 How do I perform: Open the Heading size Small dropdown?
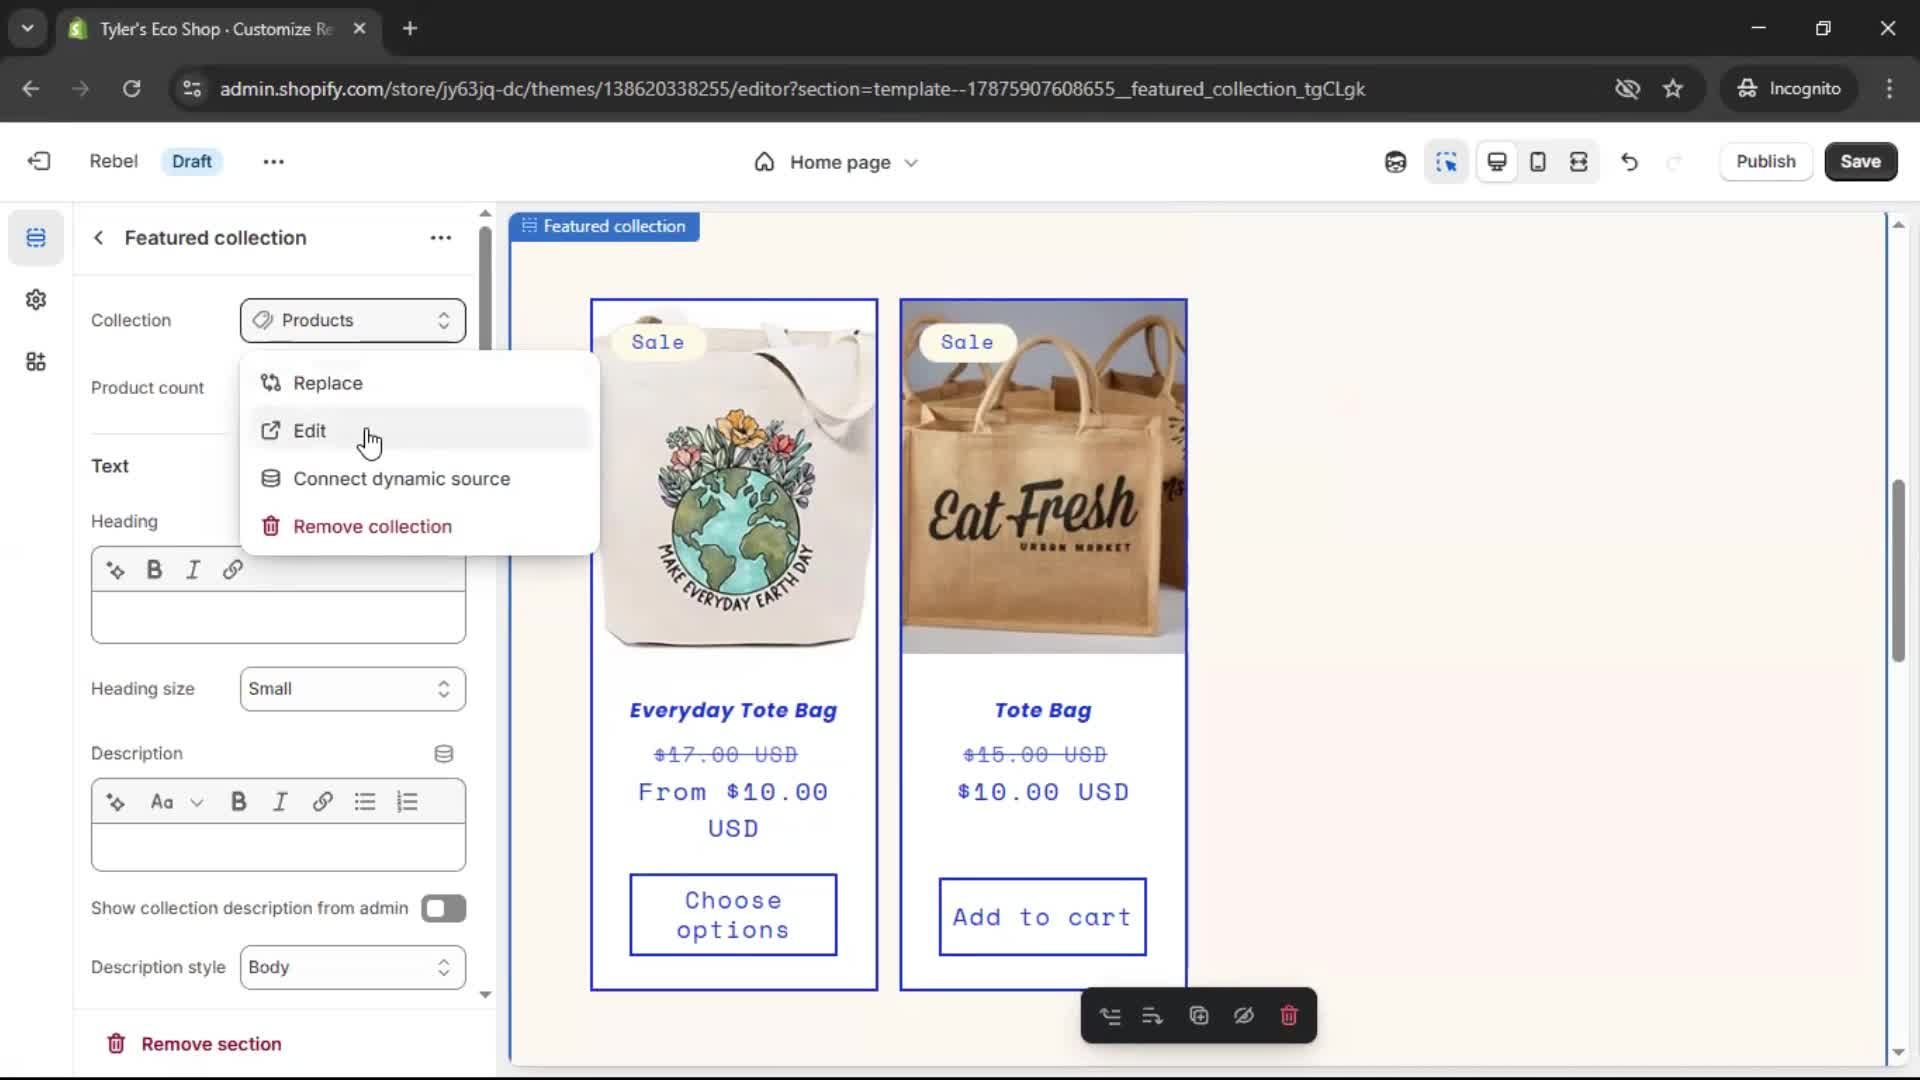352,689
